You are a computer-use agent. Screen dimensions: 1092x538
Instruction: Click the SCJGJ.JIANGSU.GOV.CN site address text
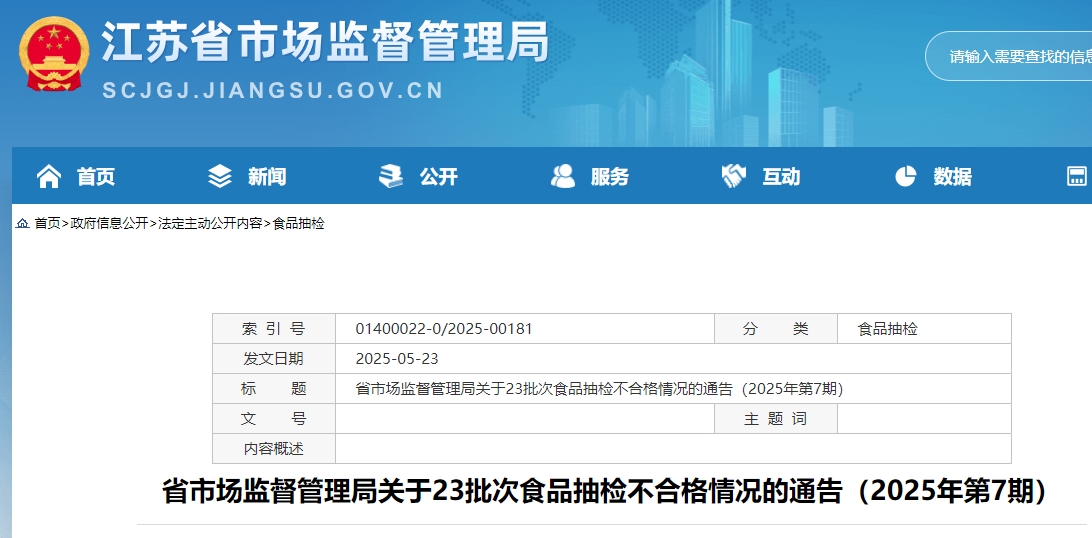tap(273, 91)
